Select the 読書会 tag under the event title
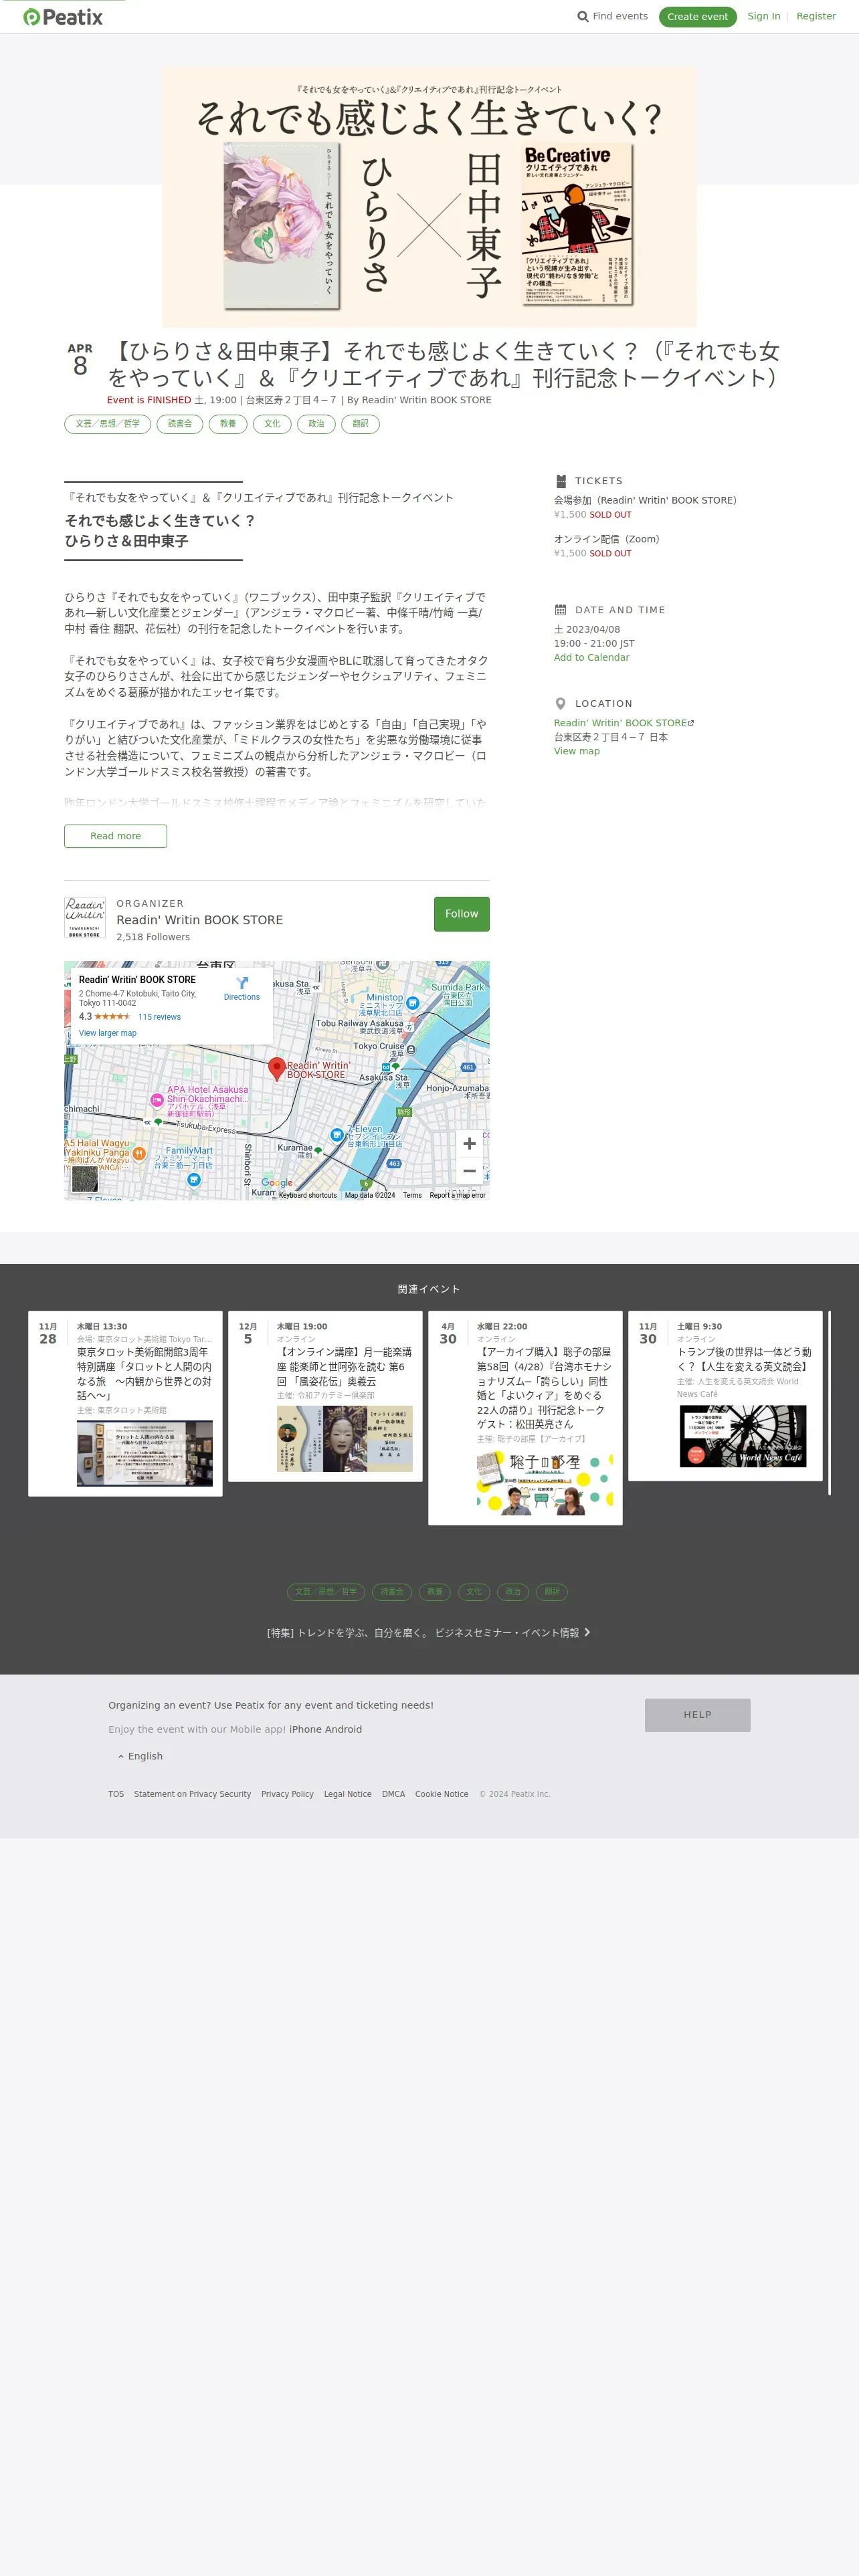This screenshot has width=859, height=2576. pyautogui.click(x=180, y=424)
